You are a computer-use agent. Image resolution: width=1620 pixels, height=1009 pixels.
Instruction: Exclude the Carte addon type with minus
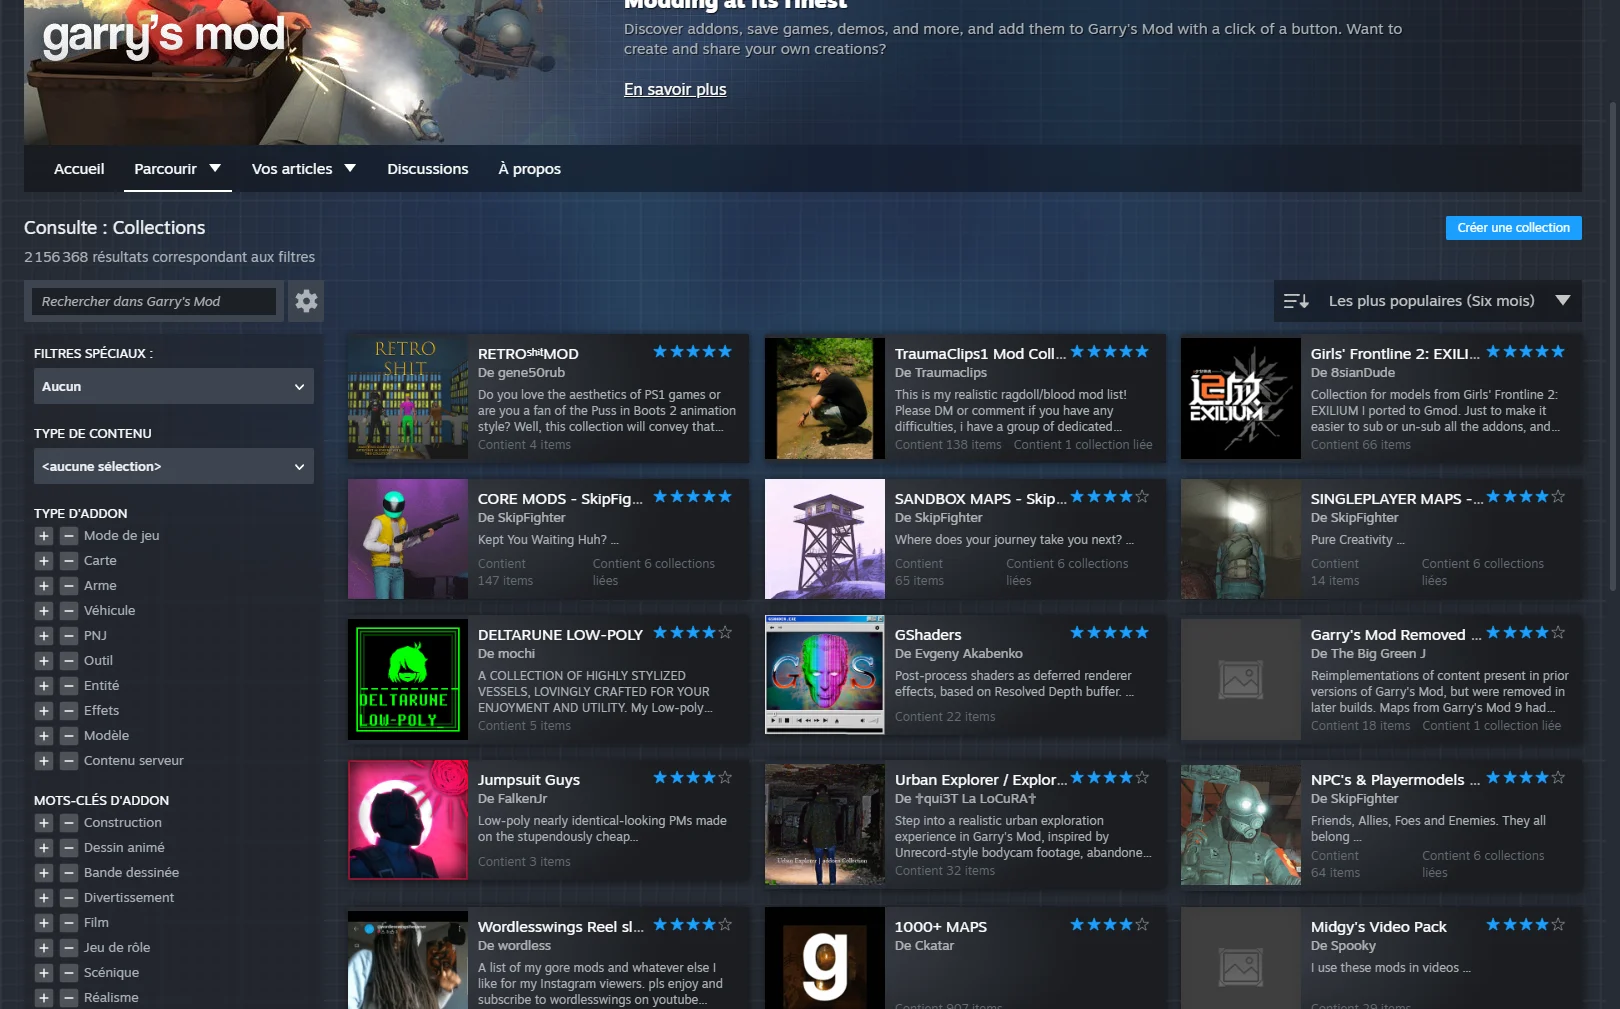pos(69,561)
